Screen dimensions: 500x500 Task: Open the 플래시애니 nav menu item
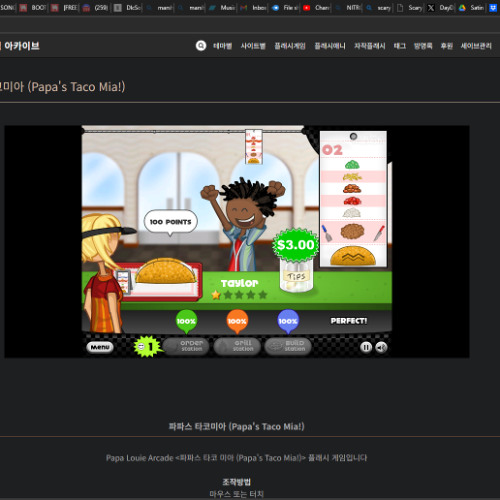[330, 46]
